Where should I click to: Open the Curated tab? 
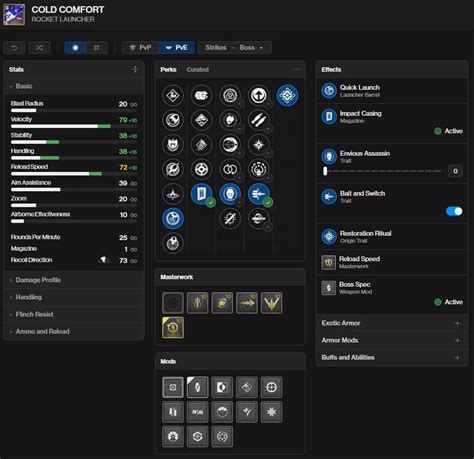pyautogui.click(x=197, y=69)
